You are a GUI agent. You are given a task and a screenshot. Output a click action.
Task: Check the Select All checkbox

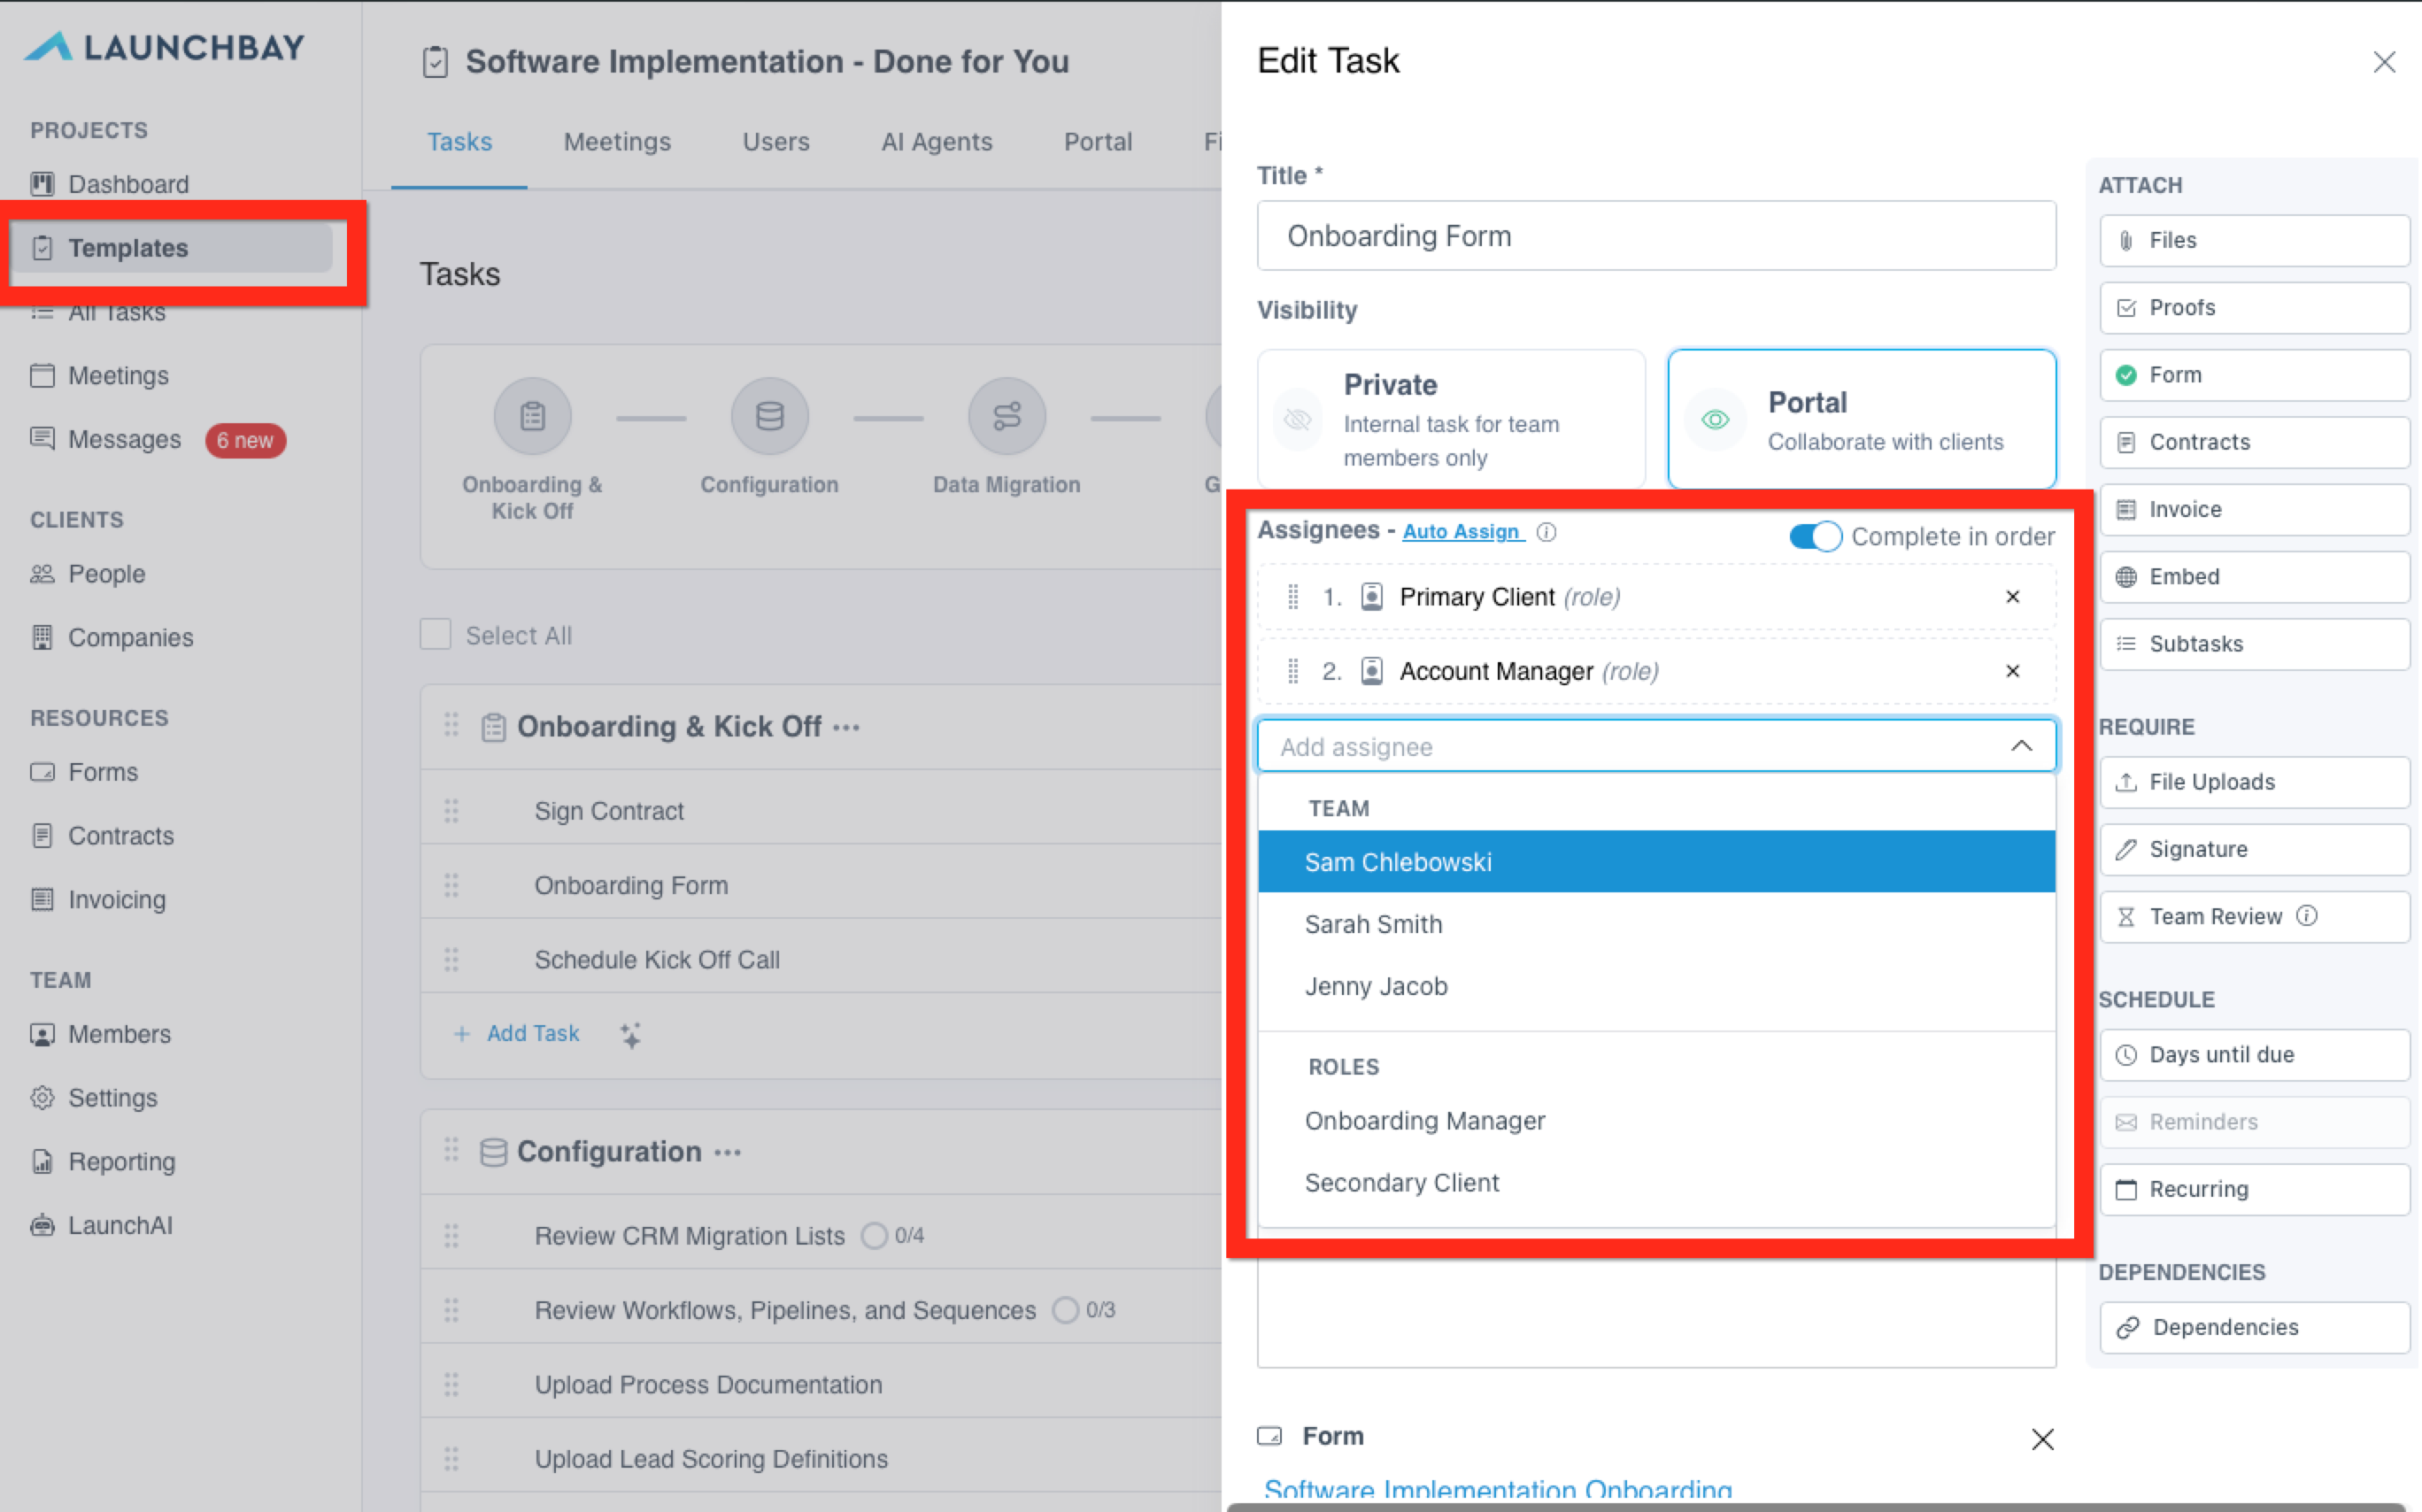(436, 635)
